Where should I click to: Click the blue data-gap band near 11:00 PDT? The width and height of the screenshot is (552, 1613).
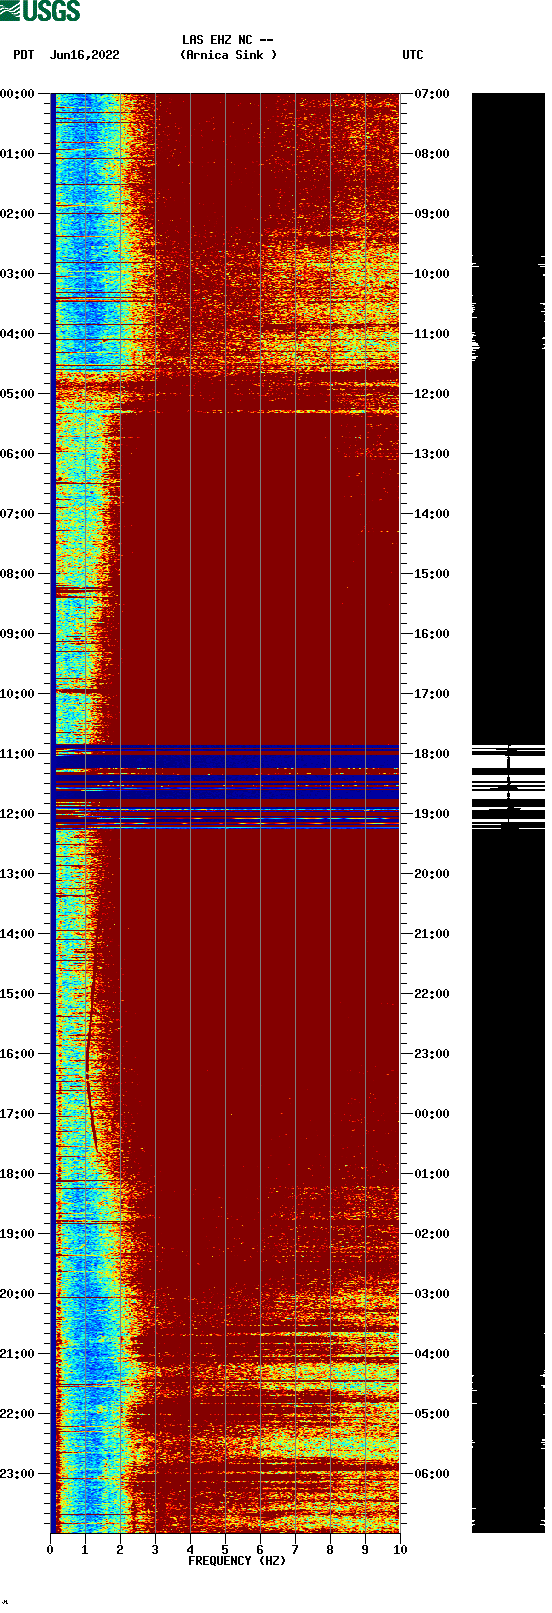pyautogui.click(x=226, y=761)
